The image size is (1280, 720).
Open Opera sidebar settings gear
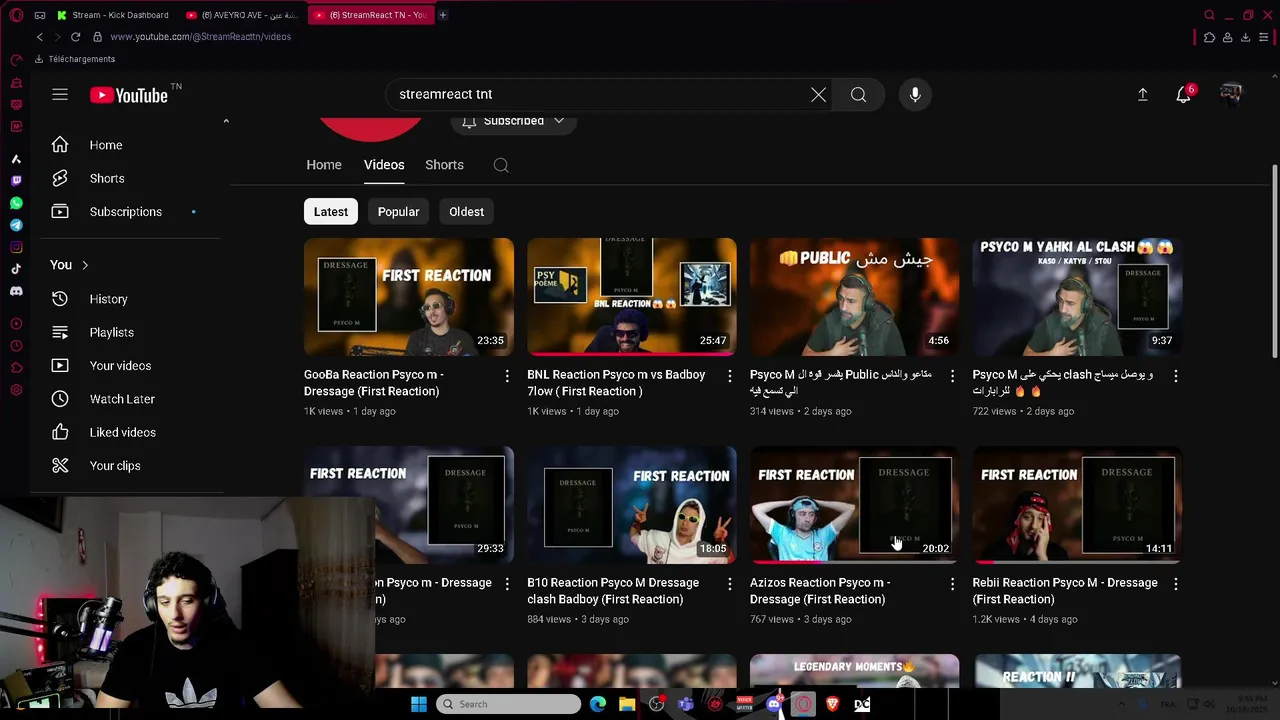[x=16, y=390]
